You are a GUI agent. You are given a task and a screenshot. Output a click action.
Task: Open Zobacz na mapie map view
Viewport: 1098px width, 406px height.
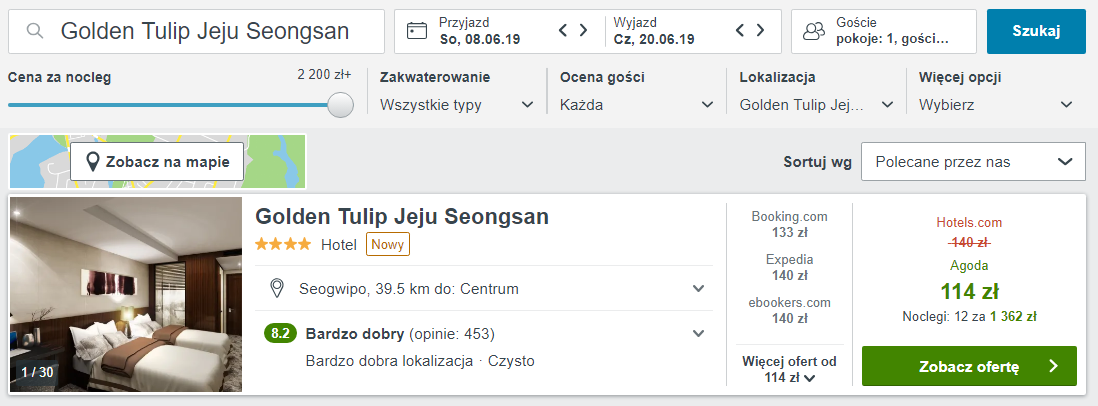[157, 161]
